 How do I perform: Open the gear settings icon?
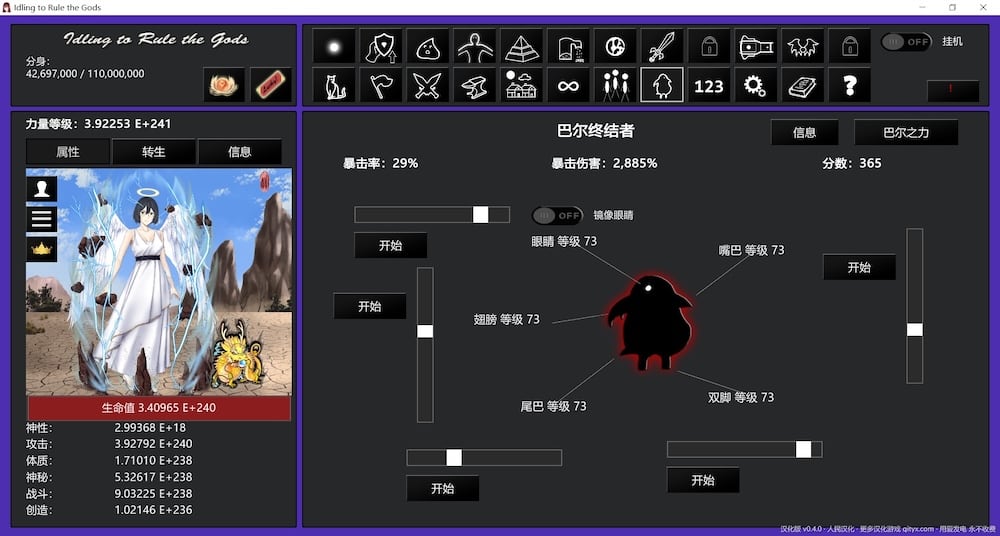coord(756,85)
